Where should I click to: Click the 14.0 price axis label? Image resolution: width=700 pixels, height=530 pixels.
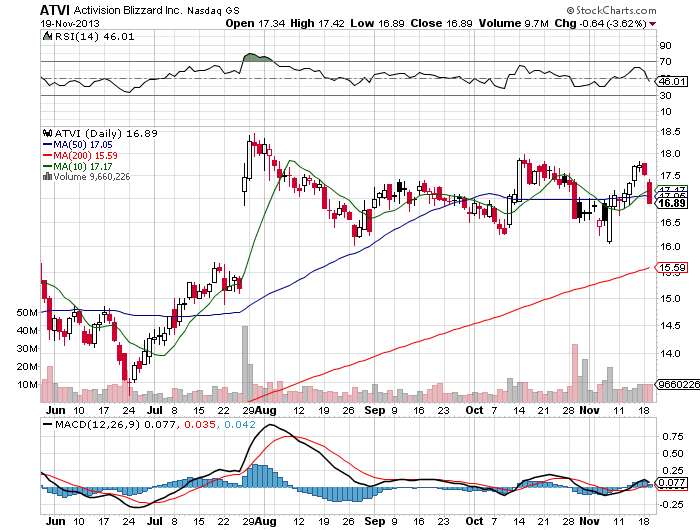(671, 354)
